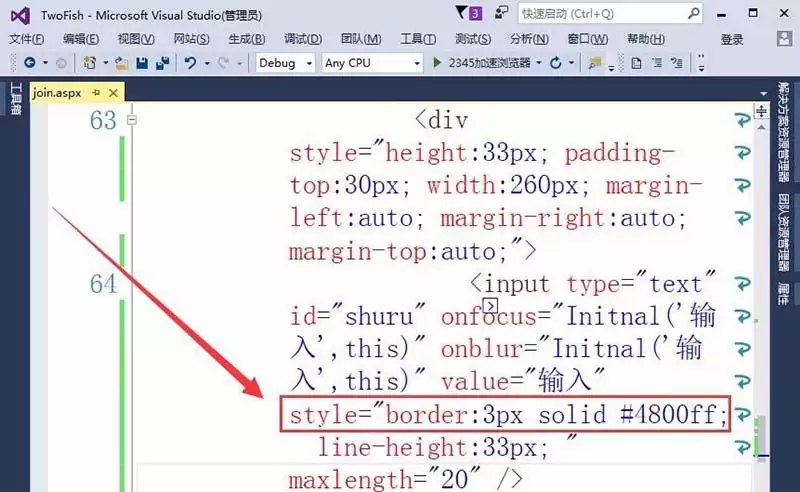Toggle the pin on join.aspx tab
The height and width of the screenshot is (492, 800).
[96, 92]
